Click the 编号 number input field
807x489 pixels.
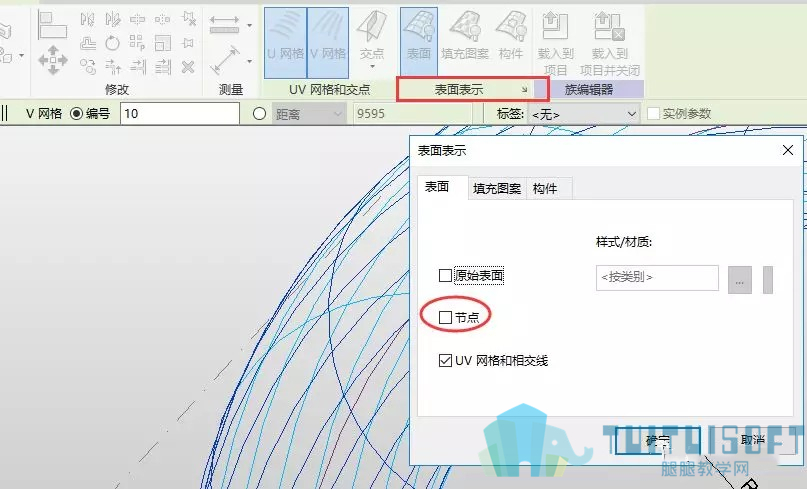tap(180, 113)
